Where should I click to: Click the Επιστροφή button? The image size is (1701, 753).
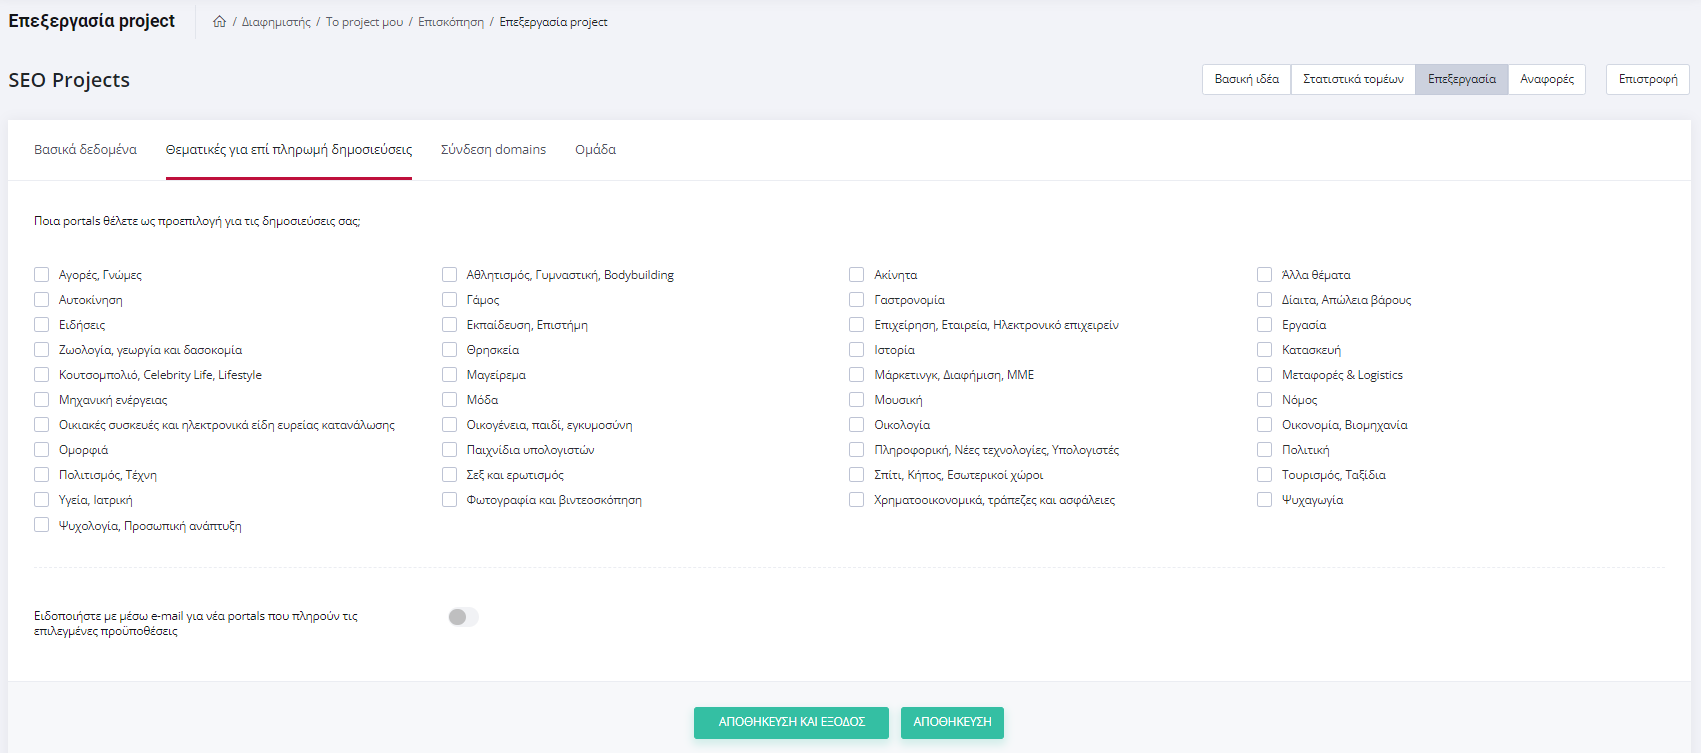[x=1647, y=79]
